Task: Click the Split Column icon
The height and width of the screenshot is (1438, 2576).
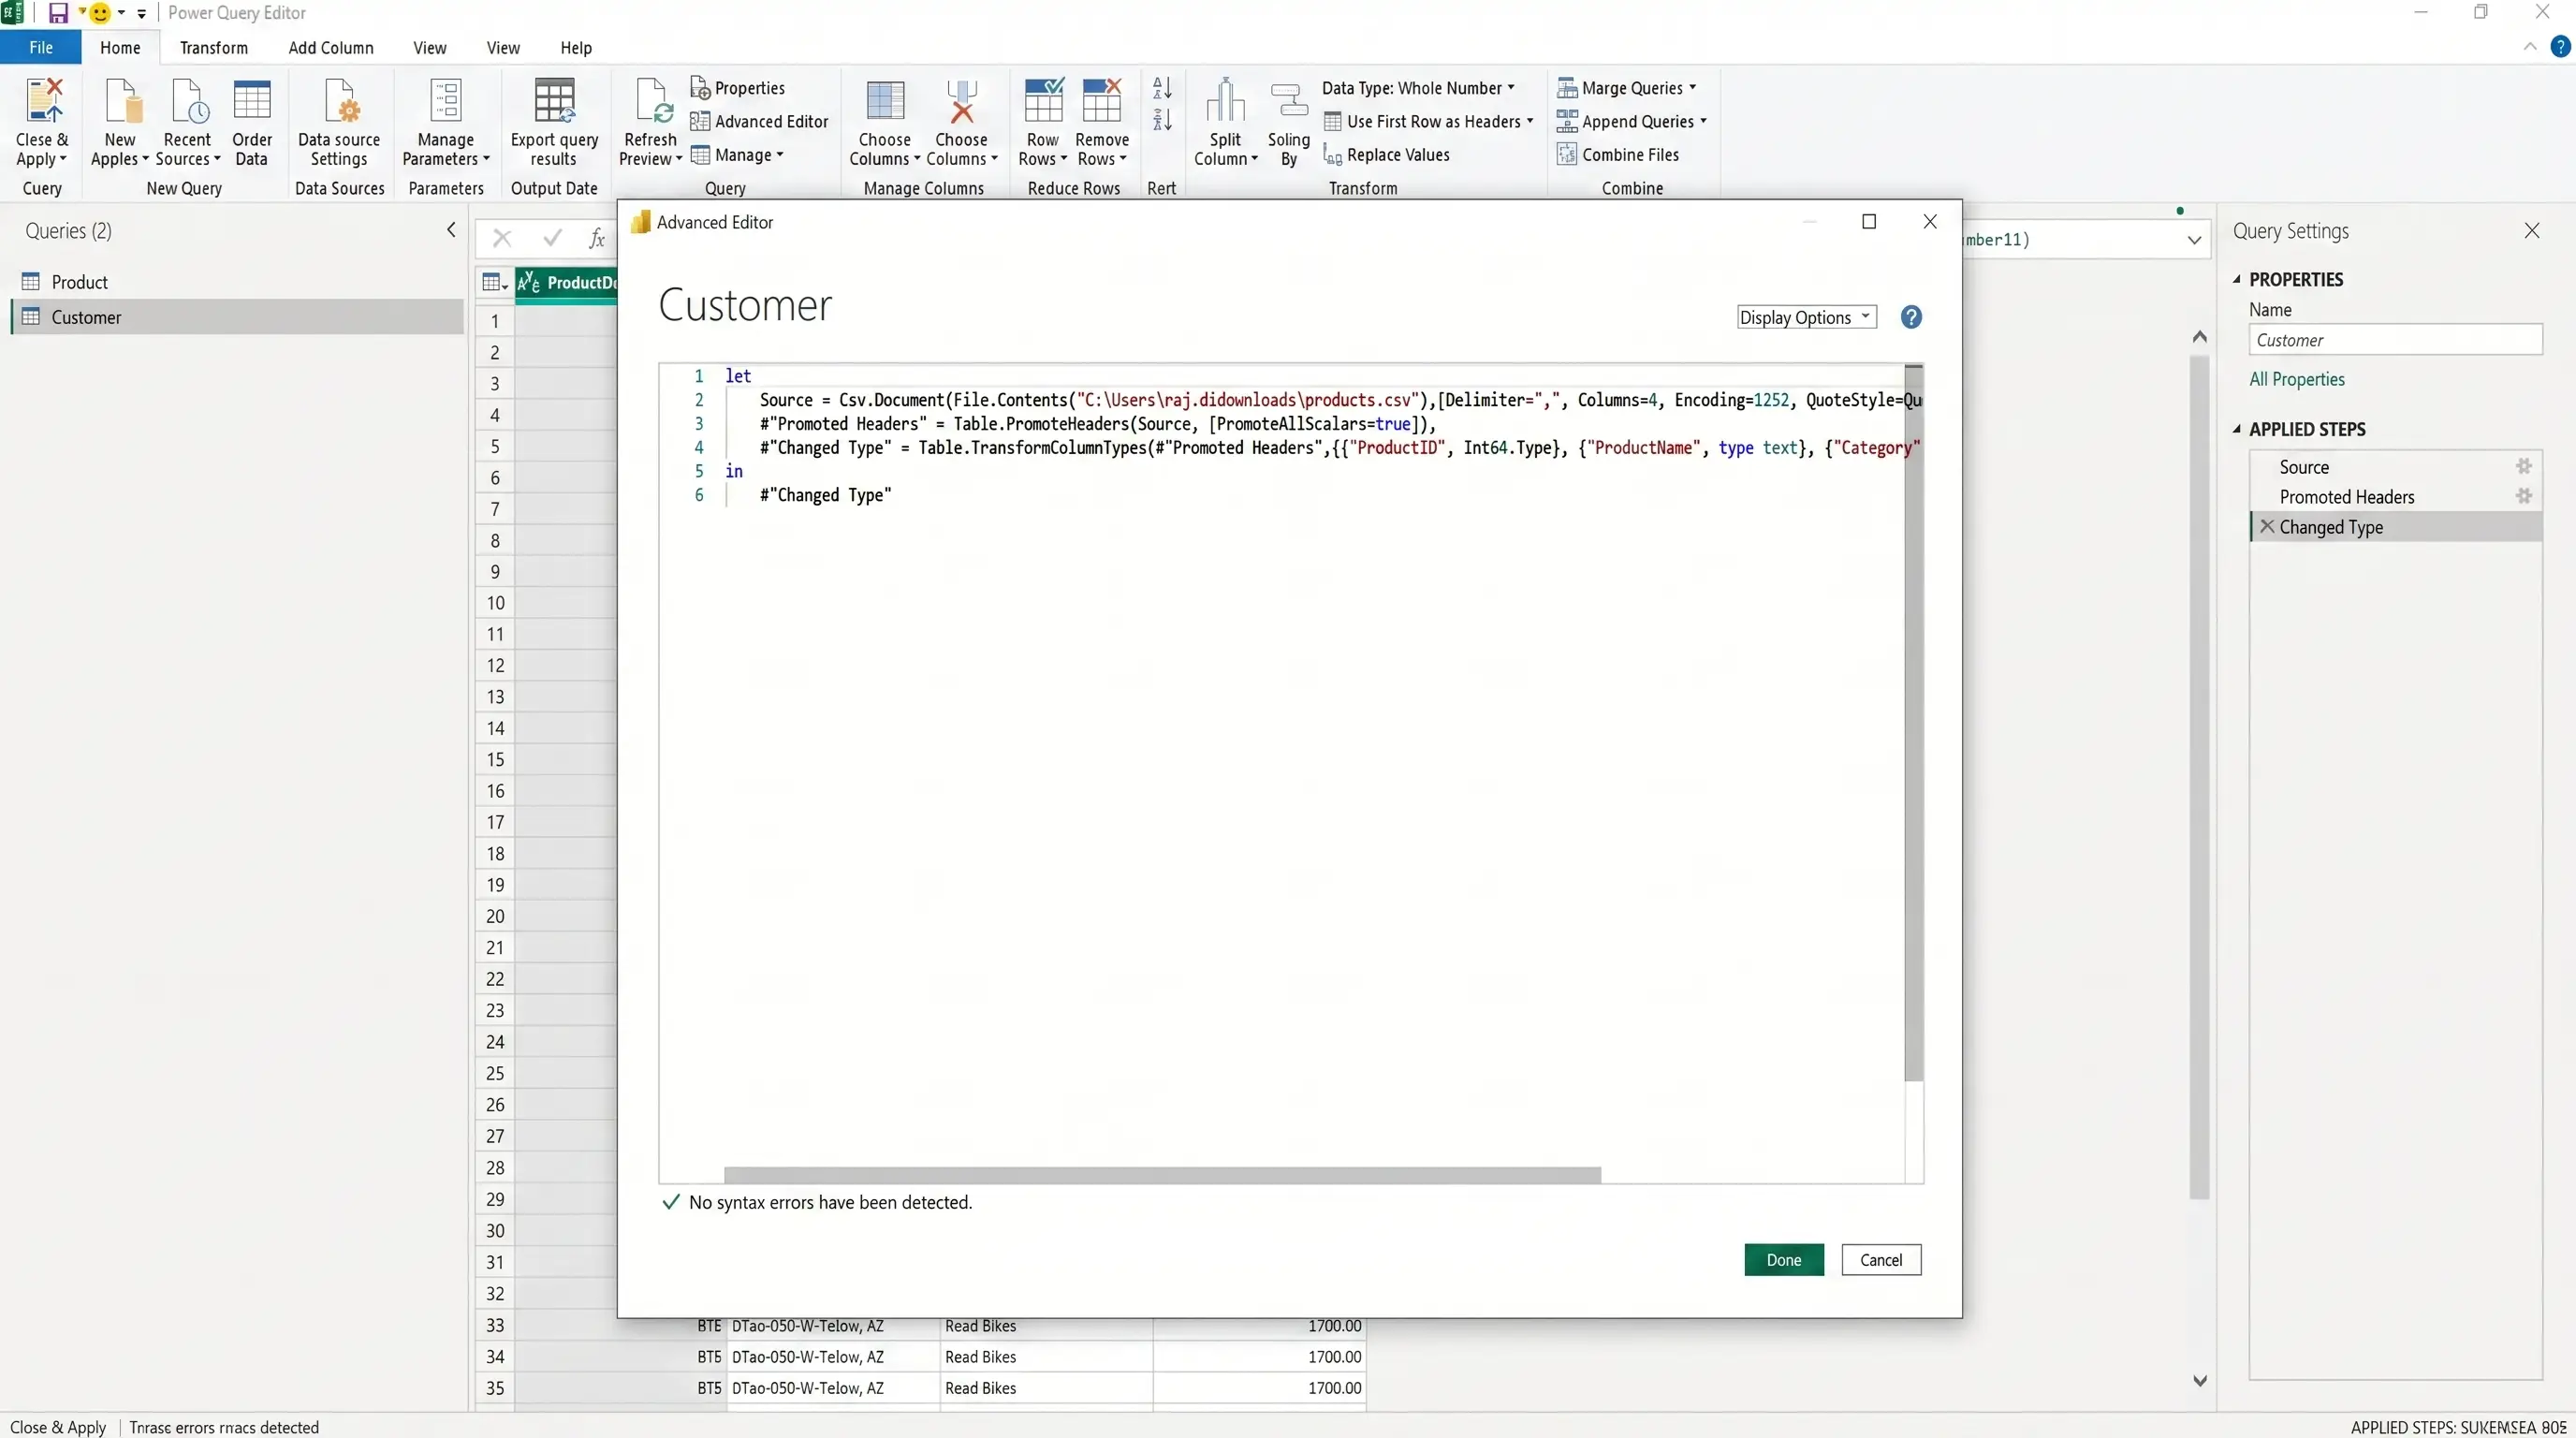Action: pyautogui.click(x=1225, y=100)
